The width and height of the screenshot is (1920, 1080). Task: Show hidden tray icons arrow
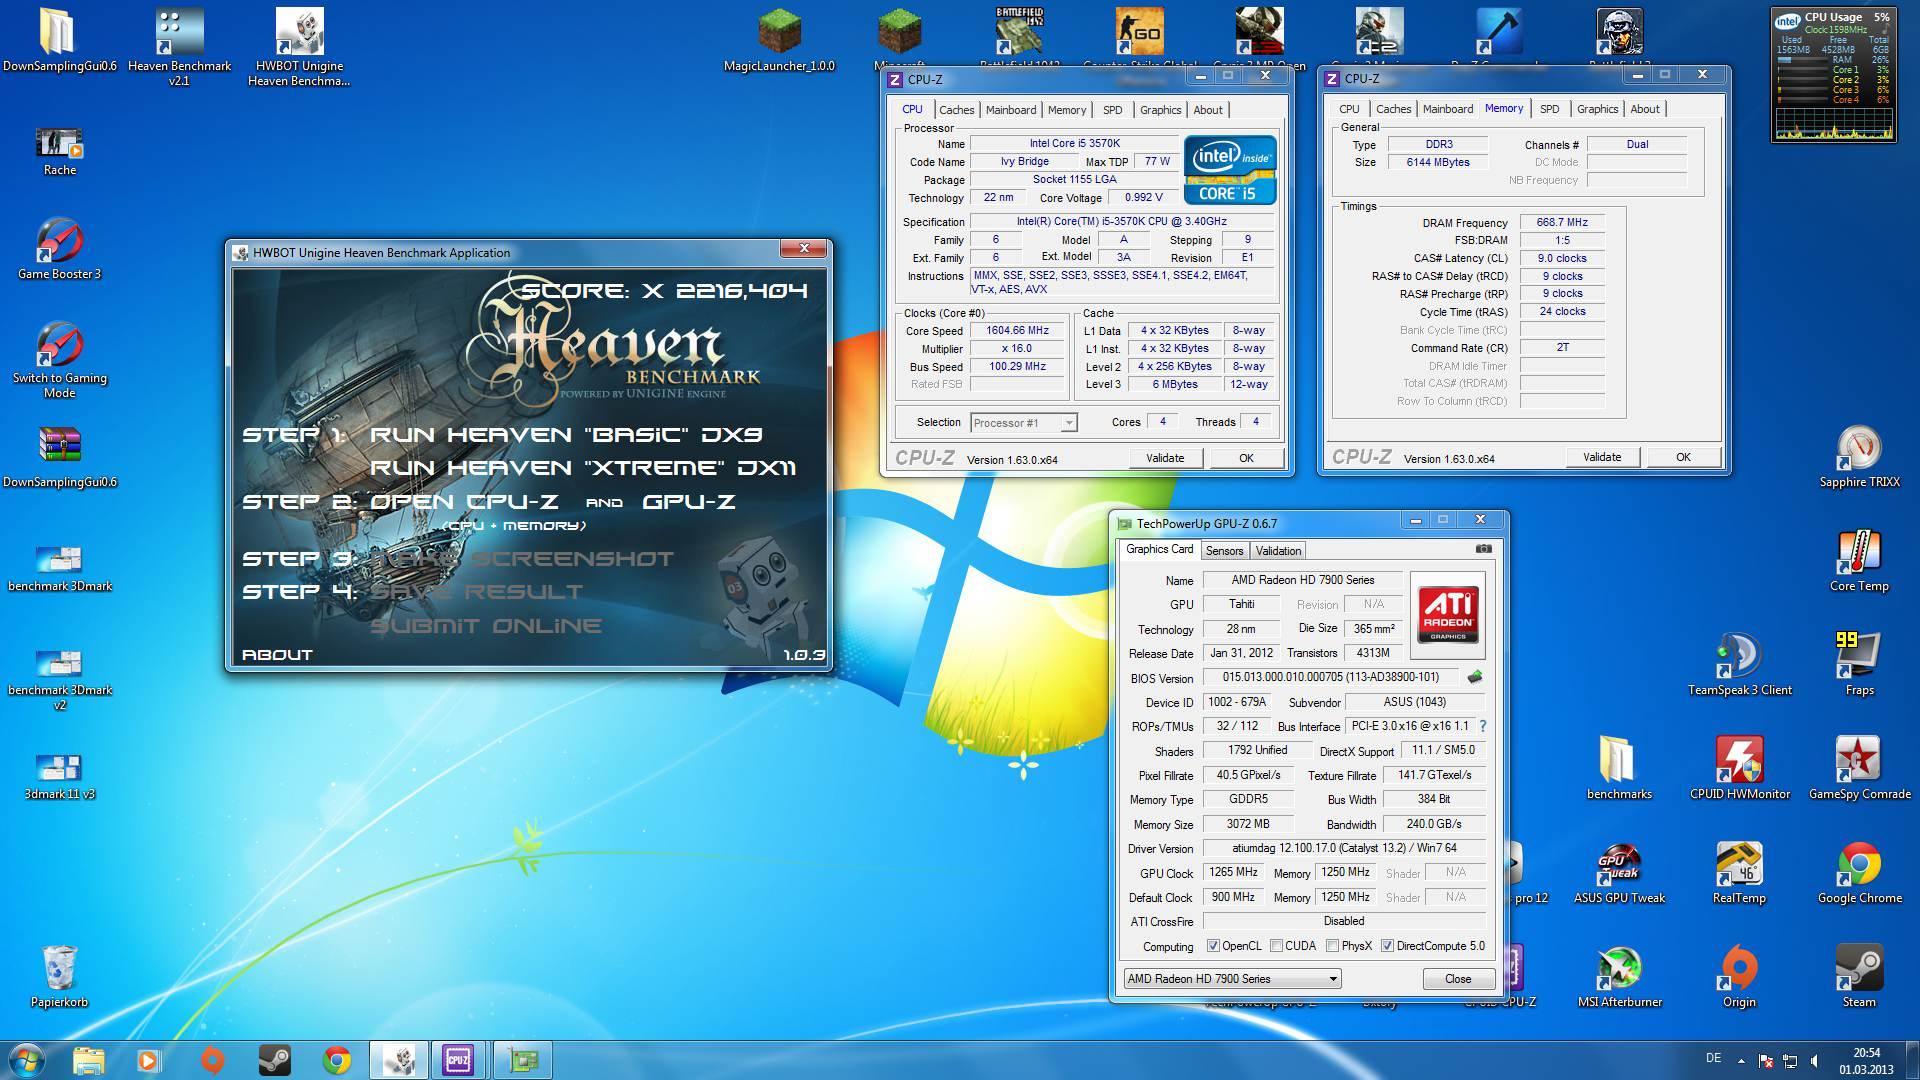(1741, 1061)
